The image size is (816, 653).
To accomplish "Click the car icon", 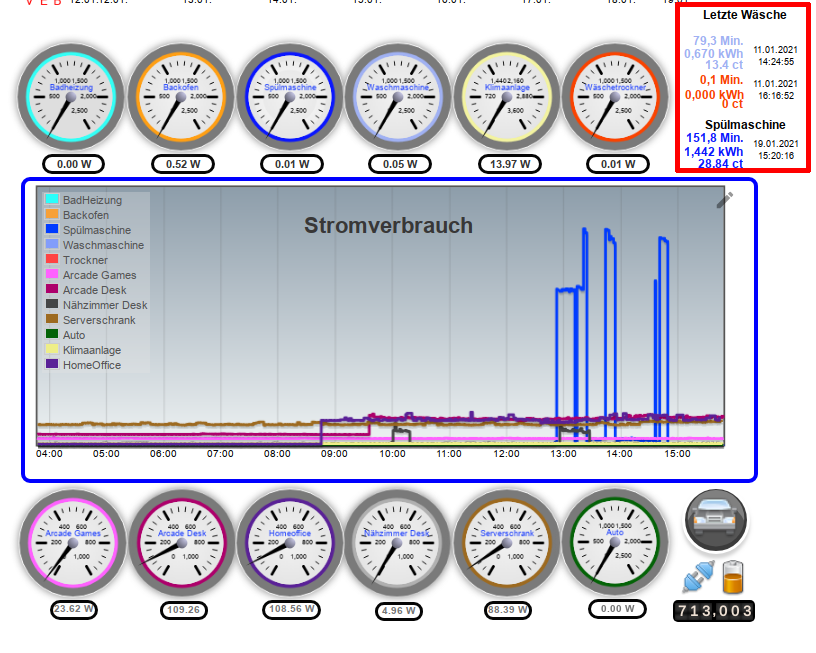I will [716, 520].
